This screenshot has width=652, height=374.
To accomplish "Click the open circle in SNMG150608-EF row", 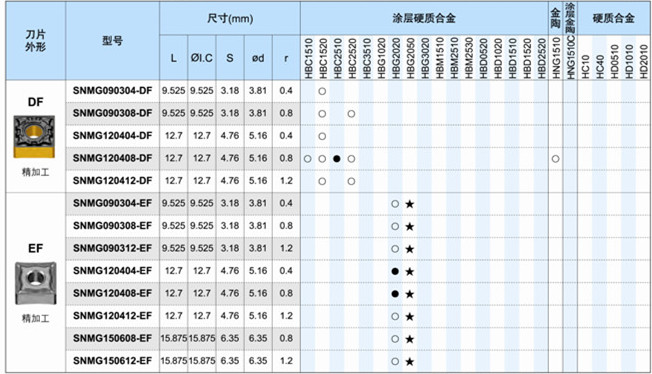I will point(395,339).
